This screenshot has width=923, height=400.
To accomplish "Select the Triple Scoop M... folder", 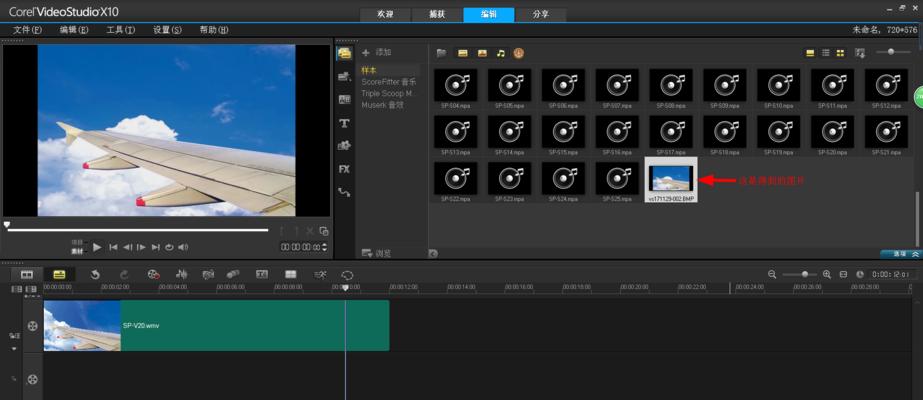I will tap(389, 94).
